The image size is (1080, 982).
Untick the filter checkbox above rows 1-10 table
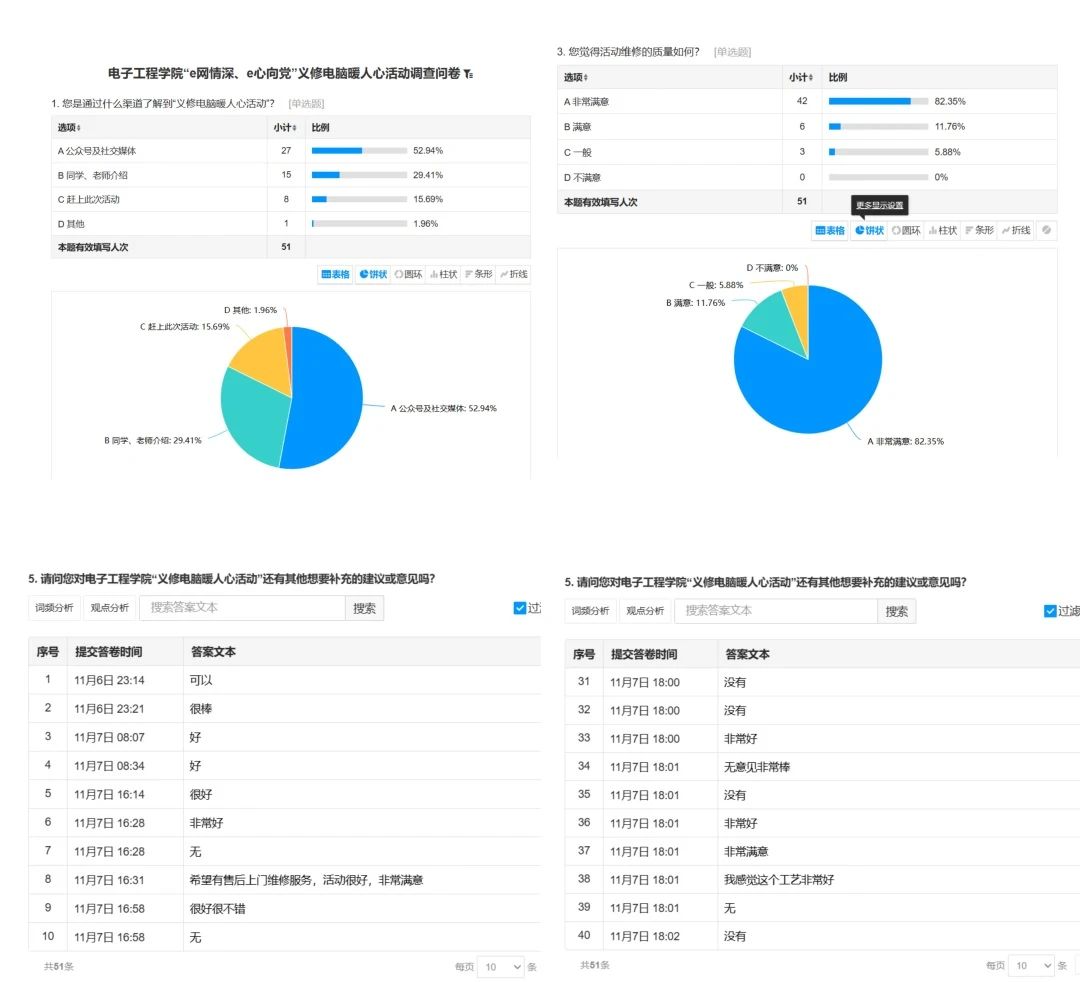point(520,608)
